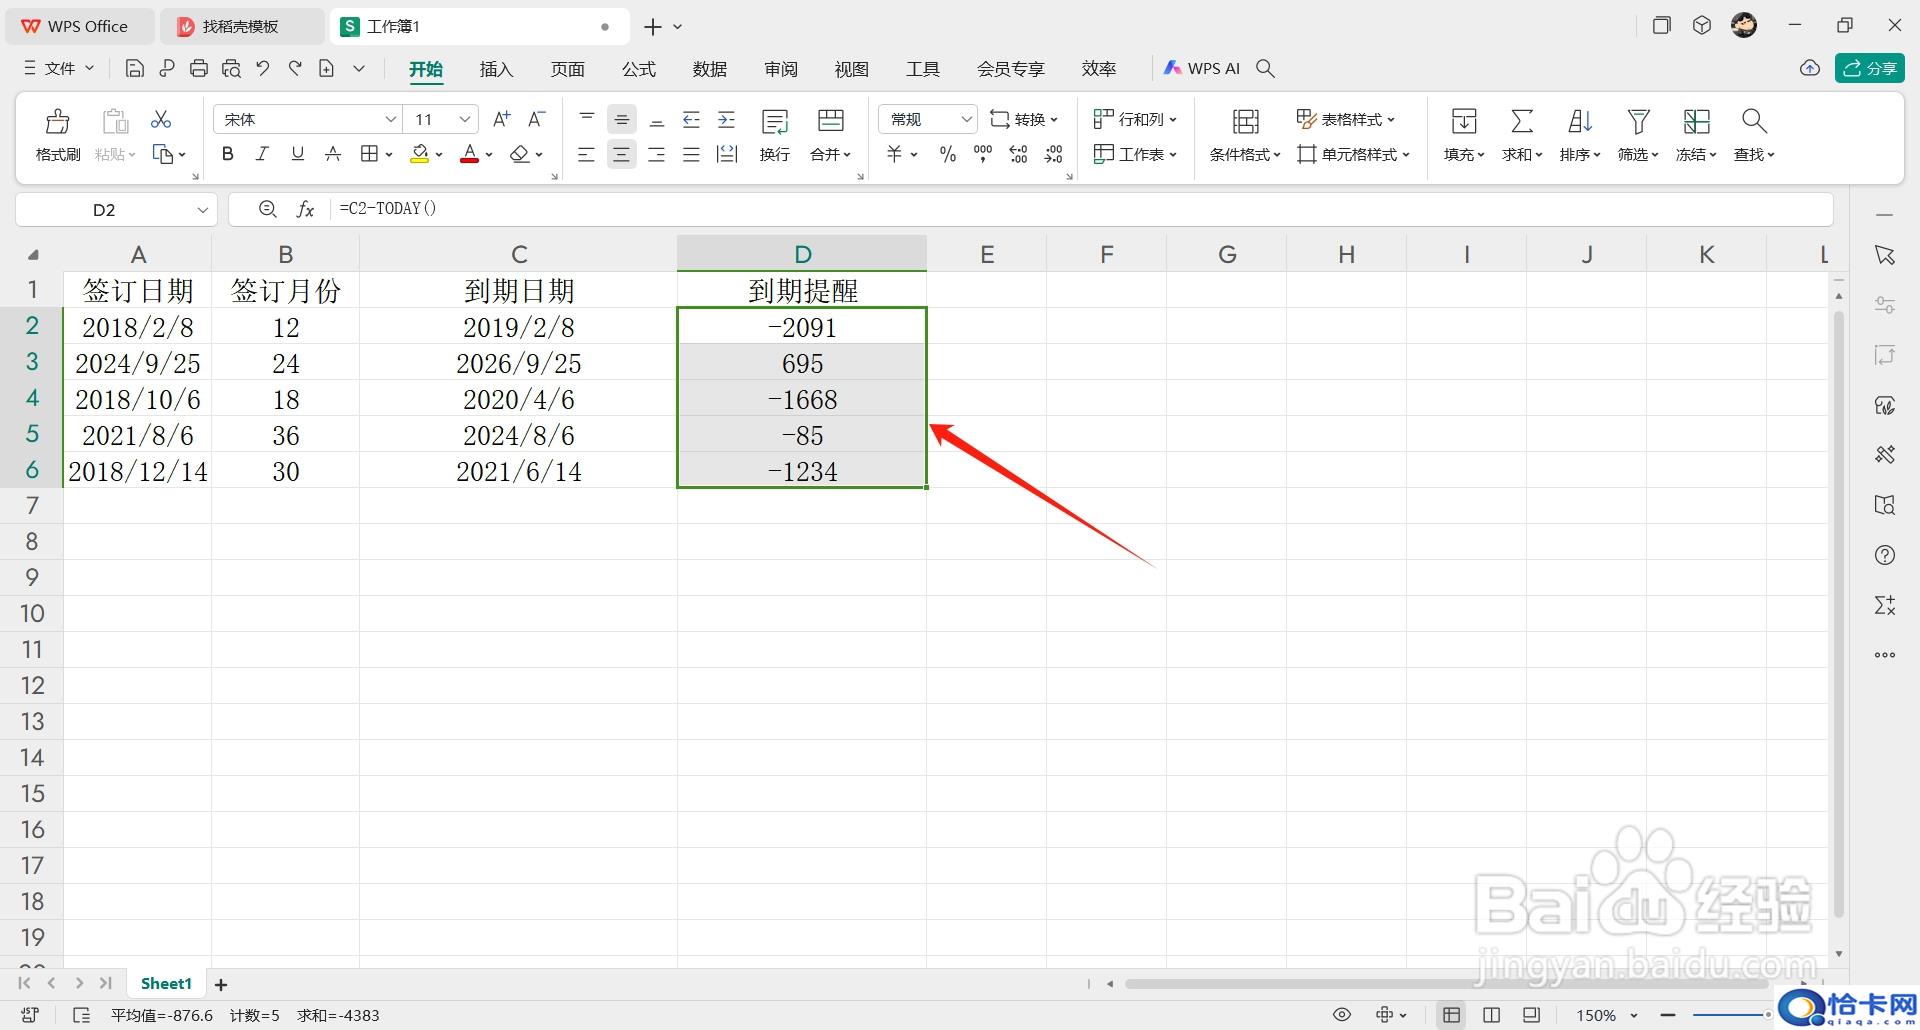Select column D header
This screenshot has width=1920, height=1030.
point(802,254)
